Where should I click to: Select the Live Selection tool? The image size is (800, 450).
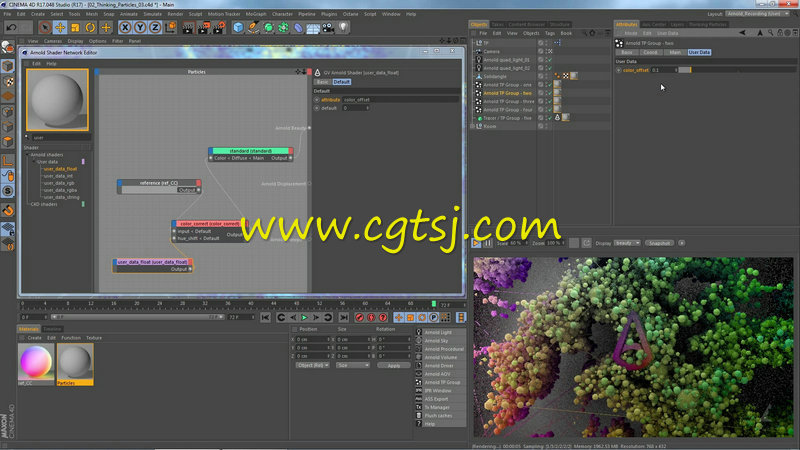45,27
